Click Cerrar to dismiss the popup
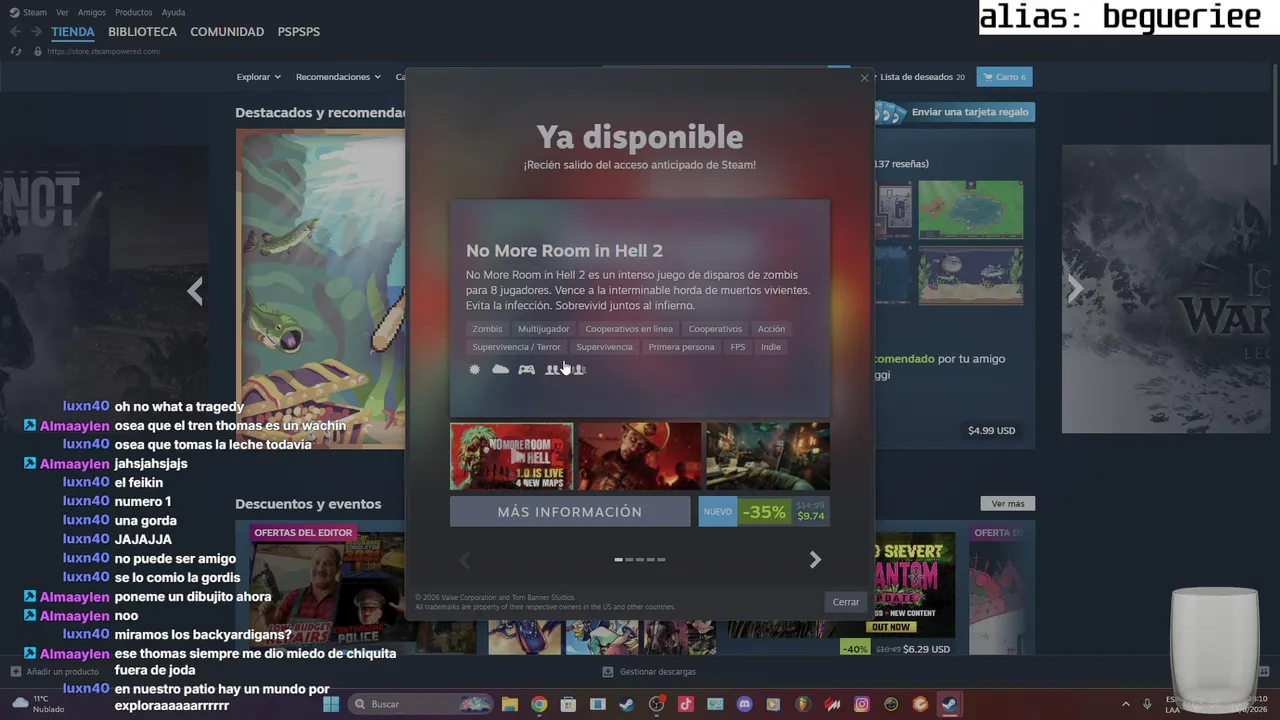 846,602
